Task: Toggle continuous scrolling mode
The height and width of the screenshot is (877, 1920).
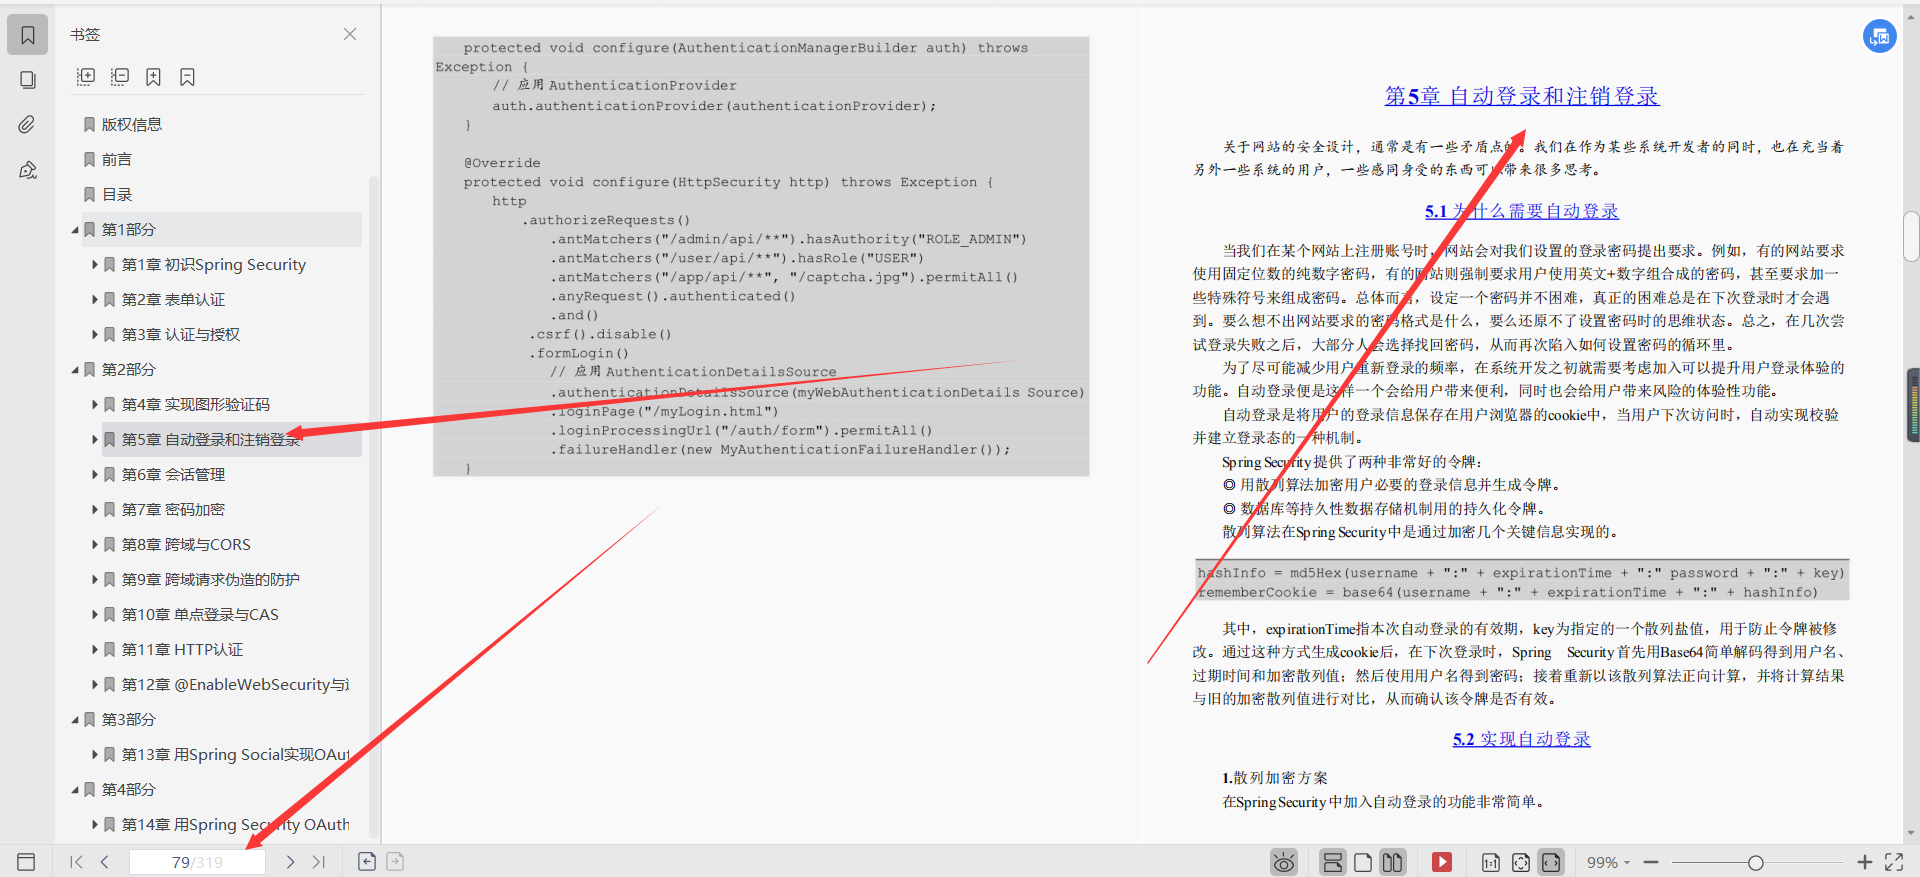Action: tap(1333, 862)
